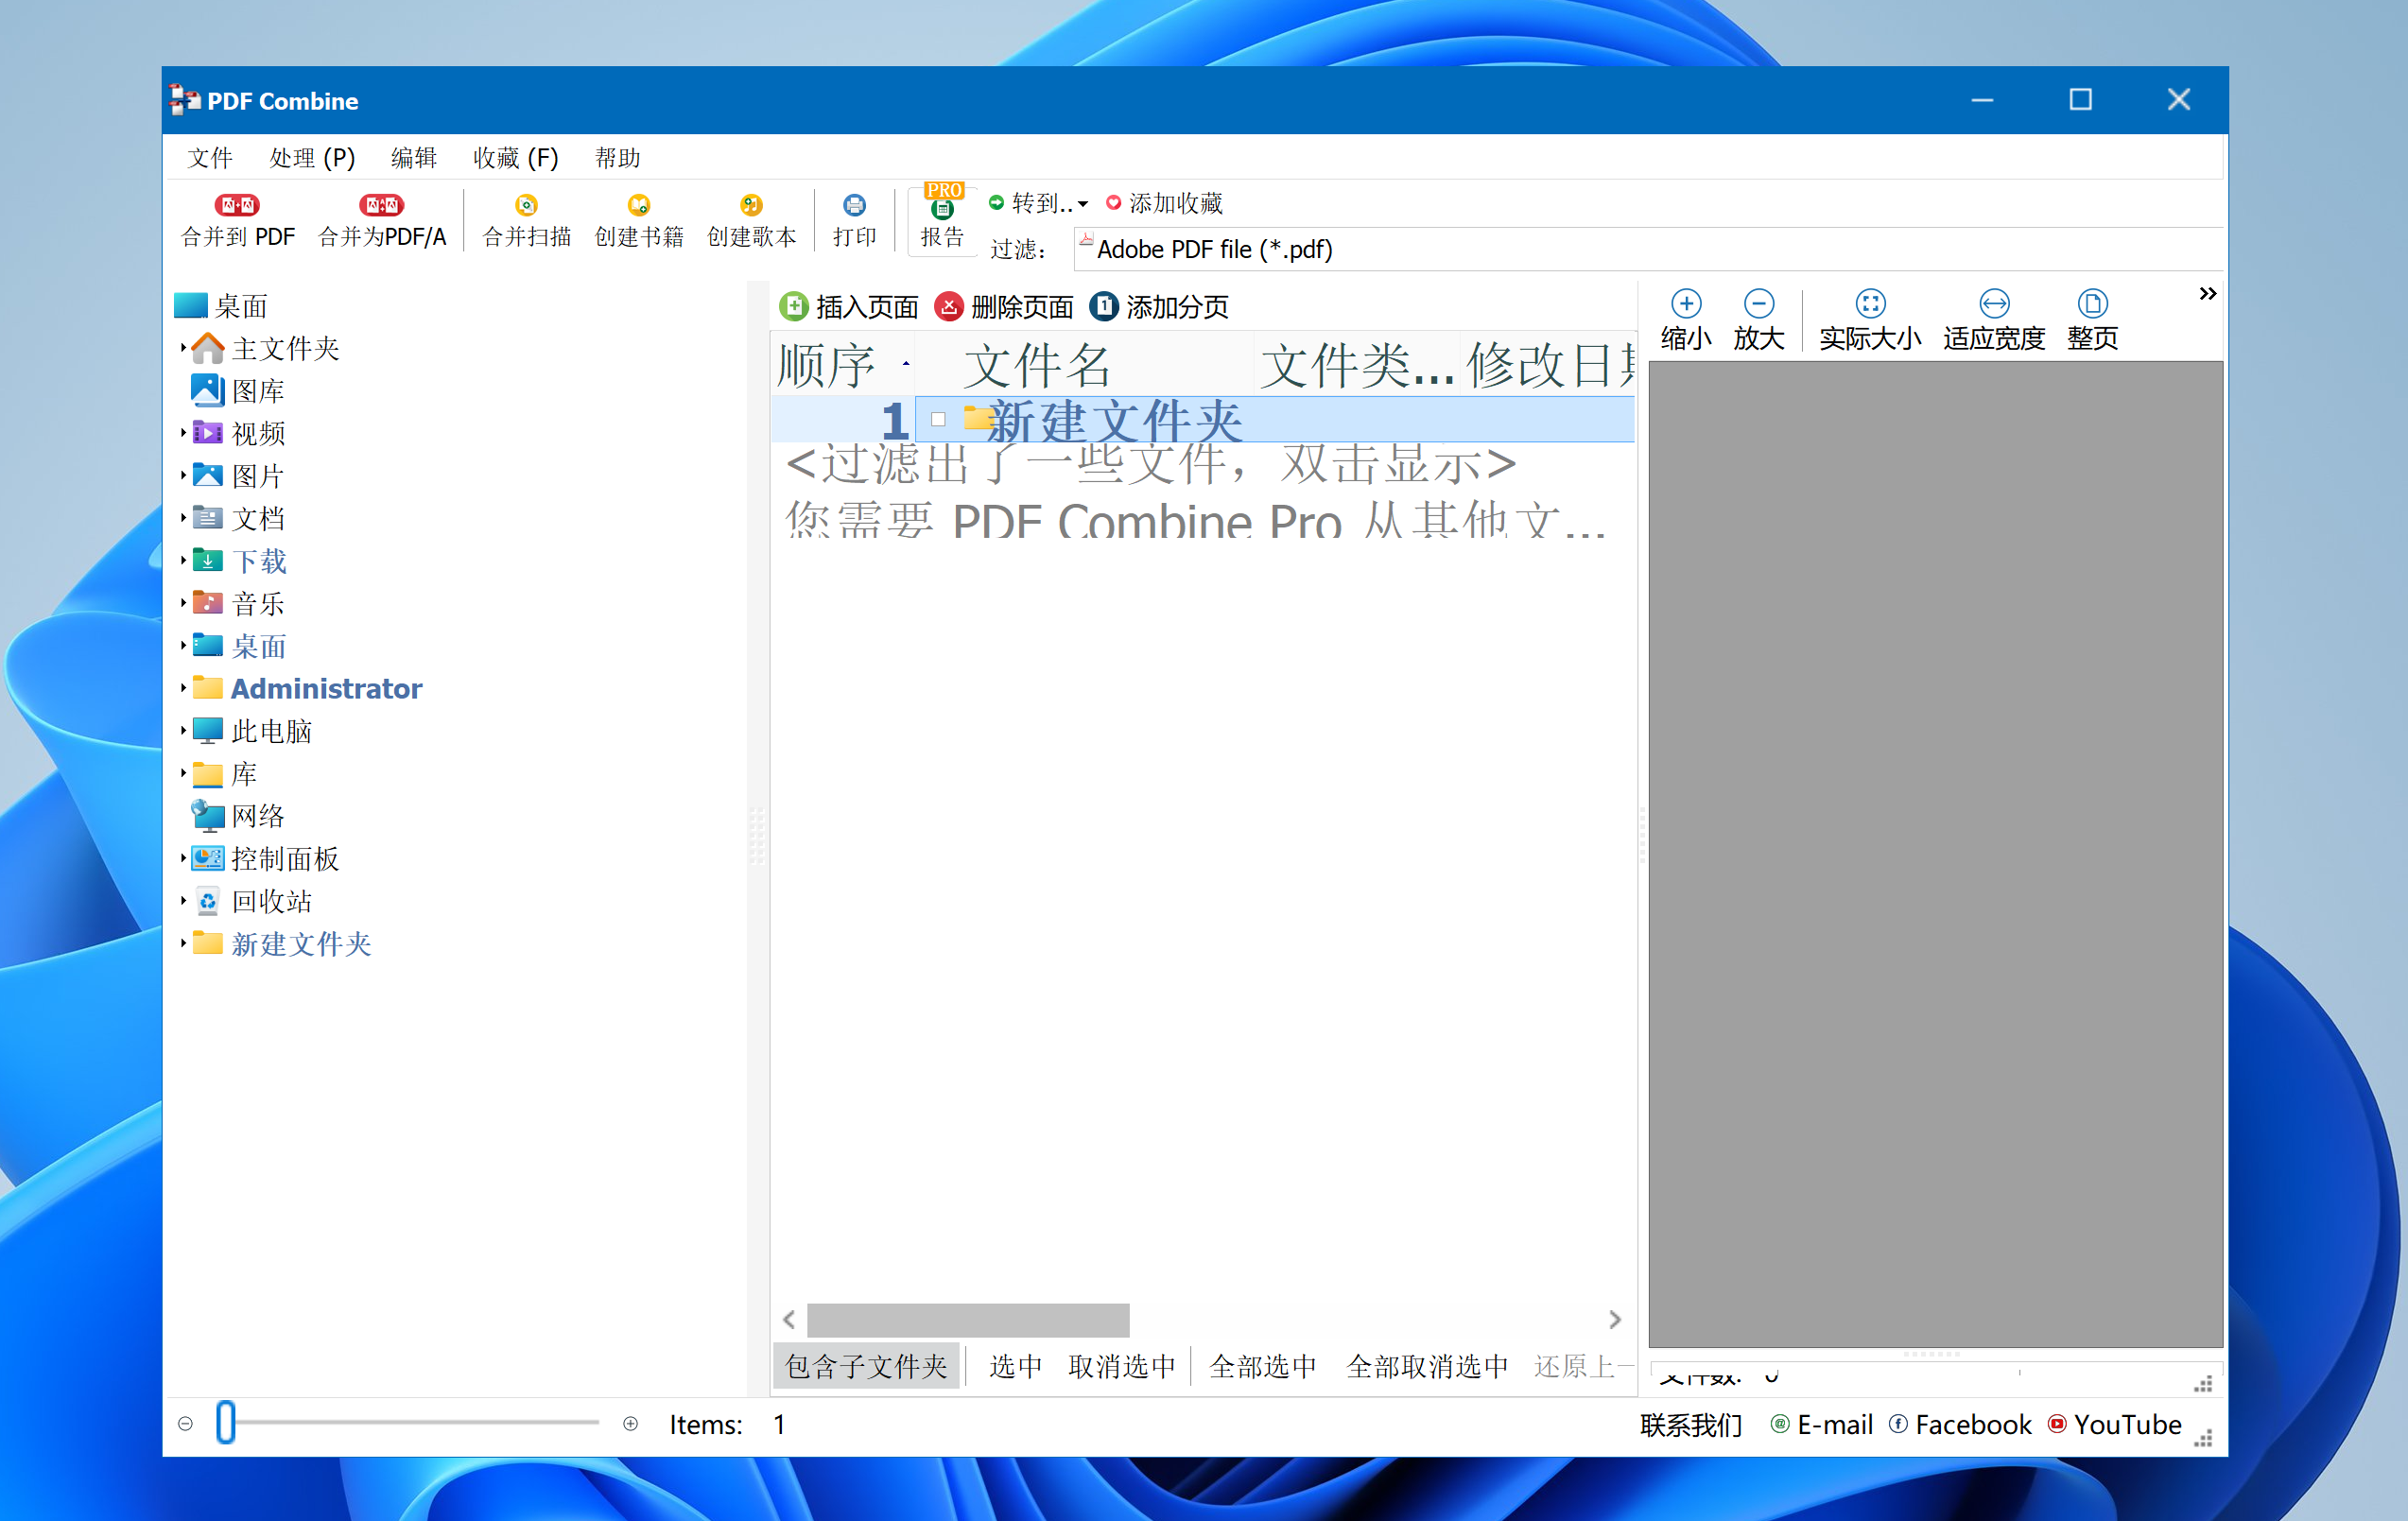Open the File (文件) menu
The image size is (2408, 1521).
tap(210, 158)
